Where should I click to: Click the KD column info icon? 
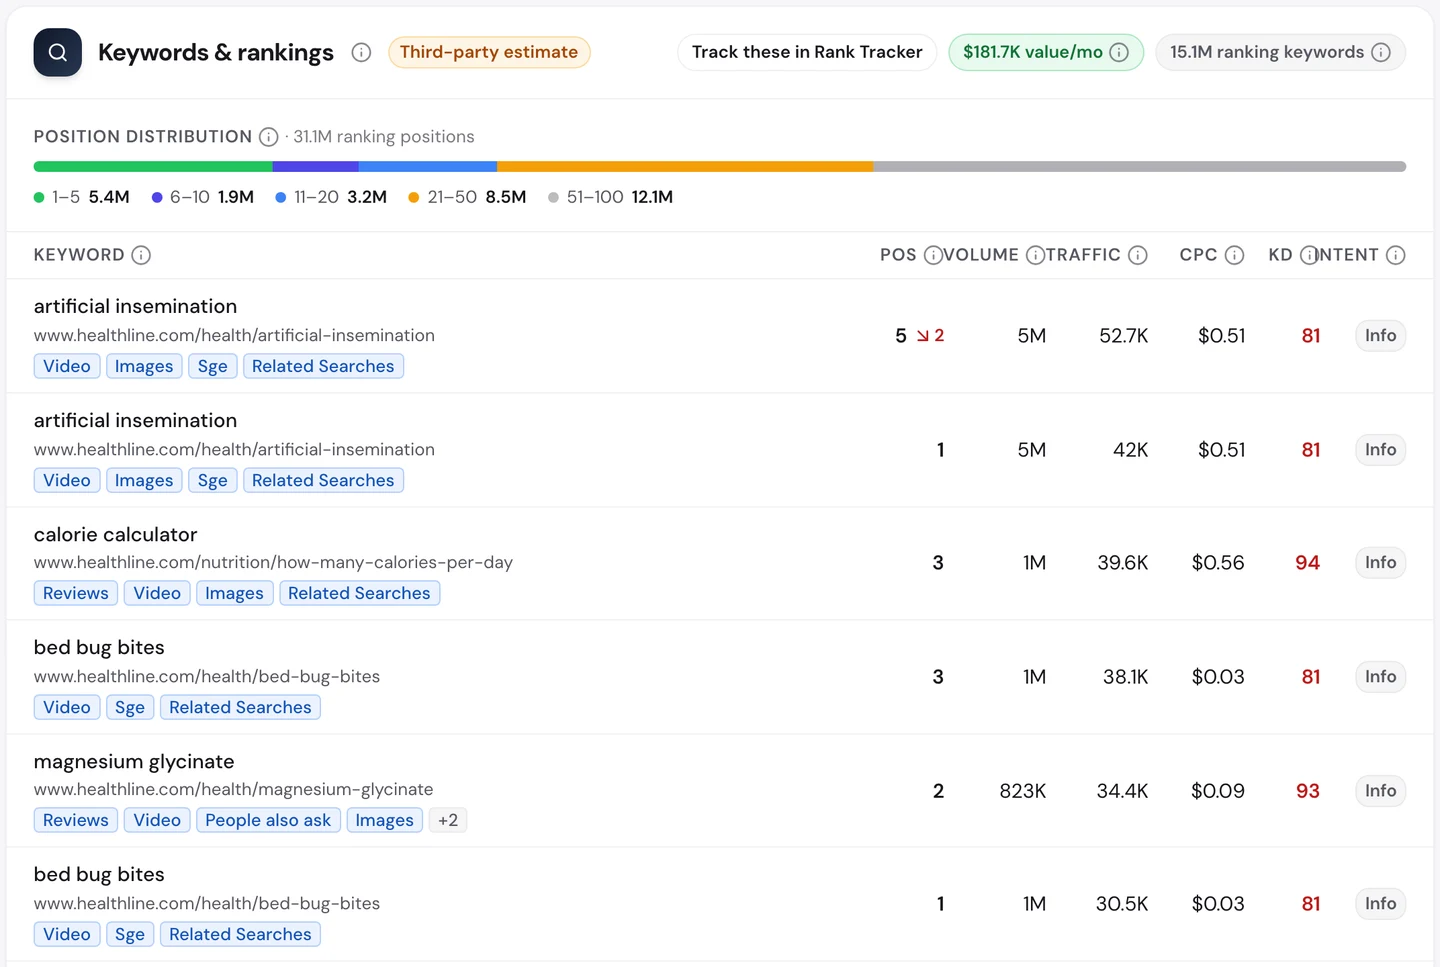1308,255
